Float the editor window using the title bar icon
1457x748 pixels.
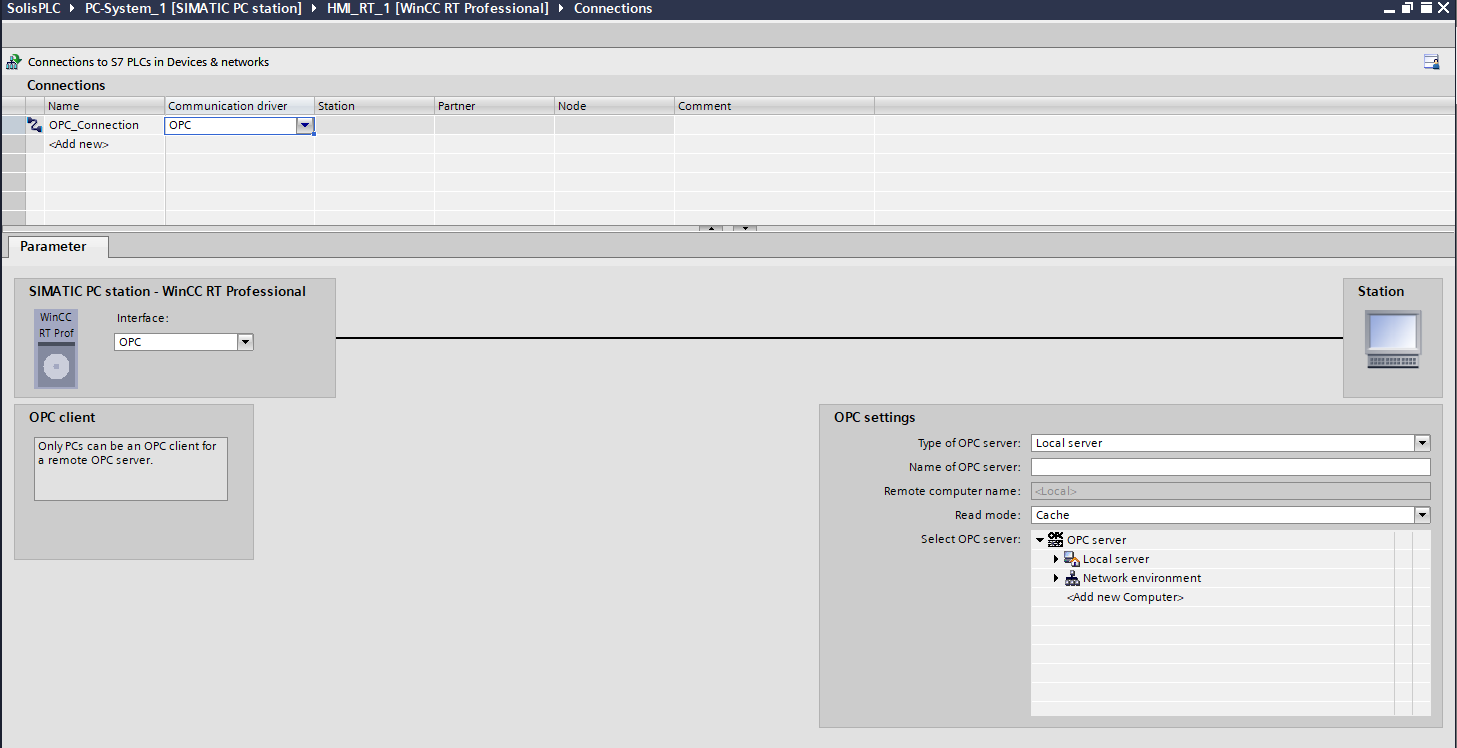(x=1407, y=8)
